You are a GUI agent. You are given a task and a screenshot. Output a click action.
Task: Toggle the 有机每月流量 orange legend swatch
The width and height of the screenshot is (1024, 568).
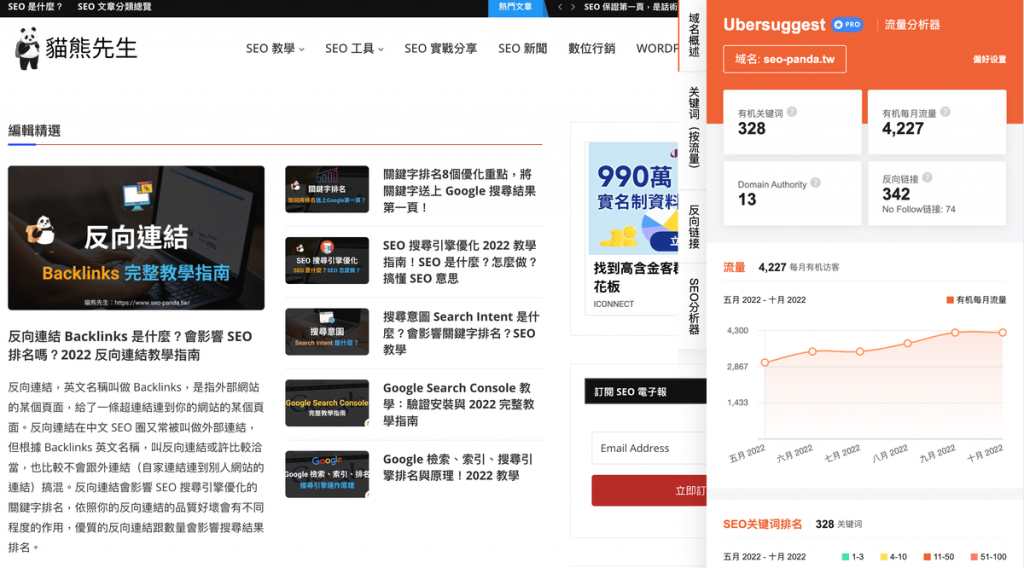point(950,300)
